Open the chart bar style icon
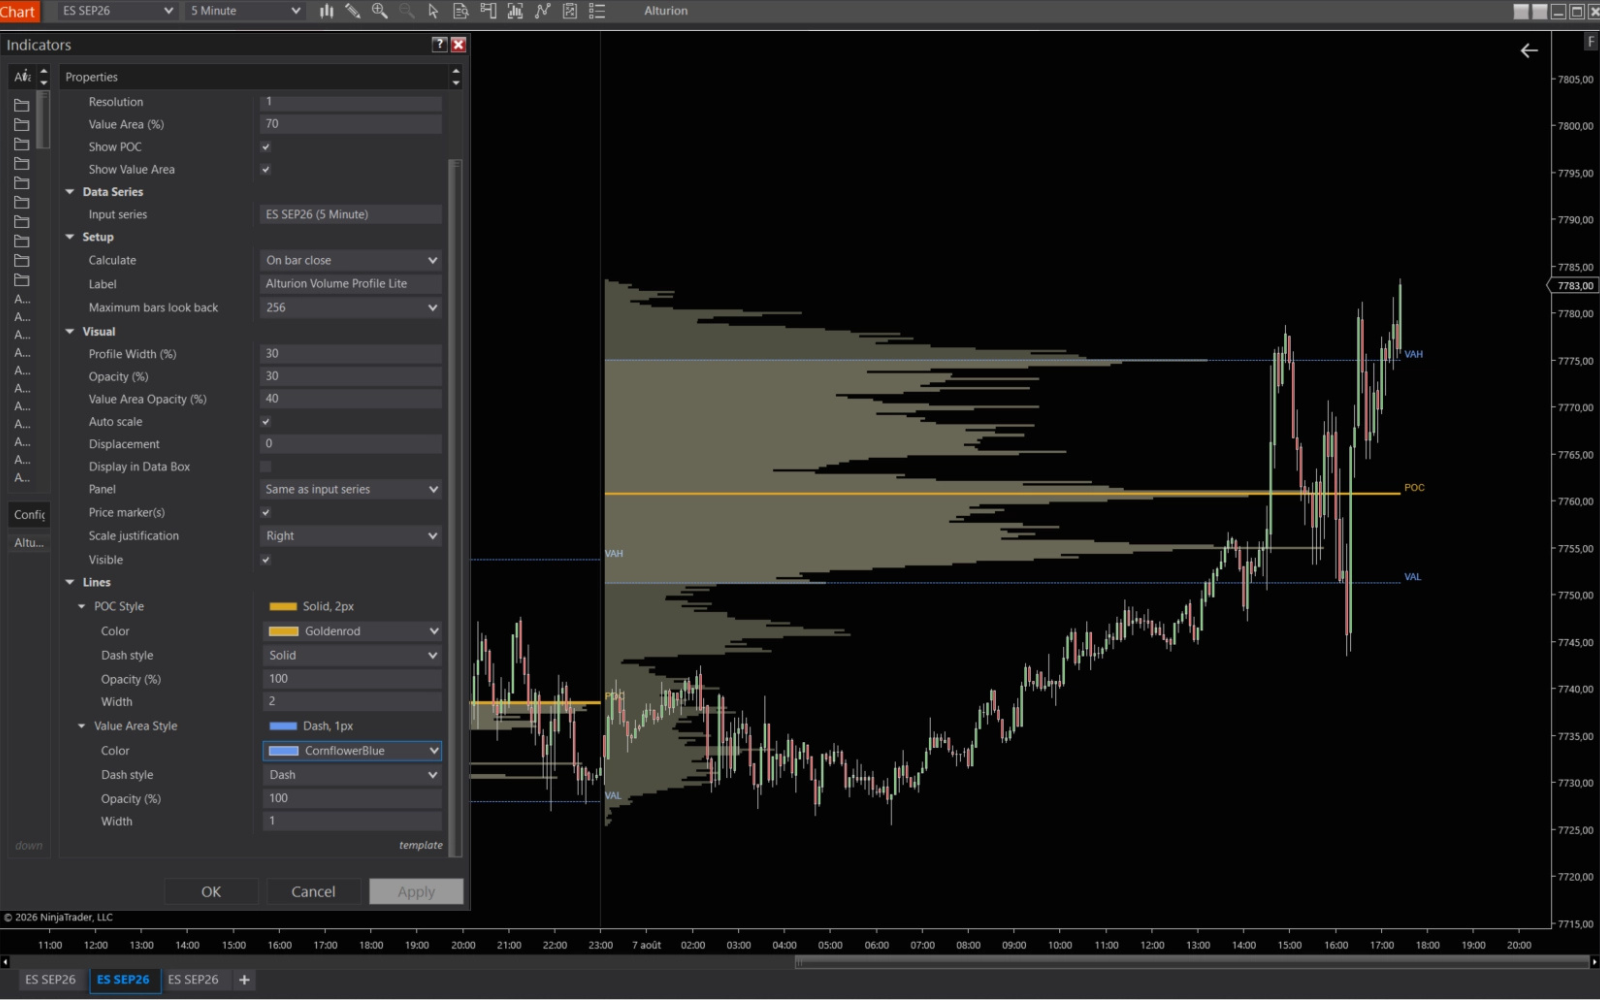Image resolution: width=1600 pixels, height=1000 pixels. coord(326,11)
